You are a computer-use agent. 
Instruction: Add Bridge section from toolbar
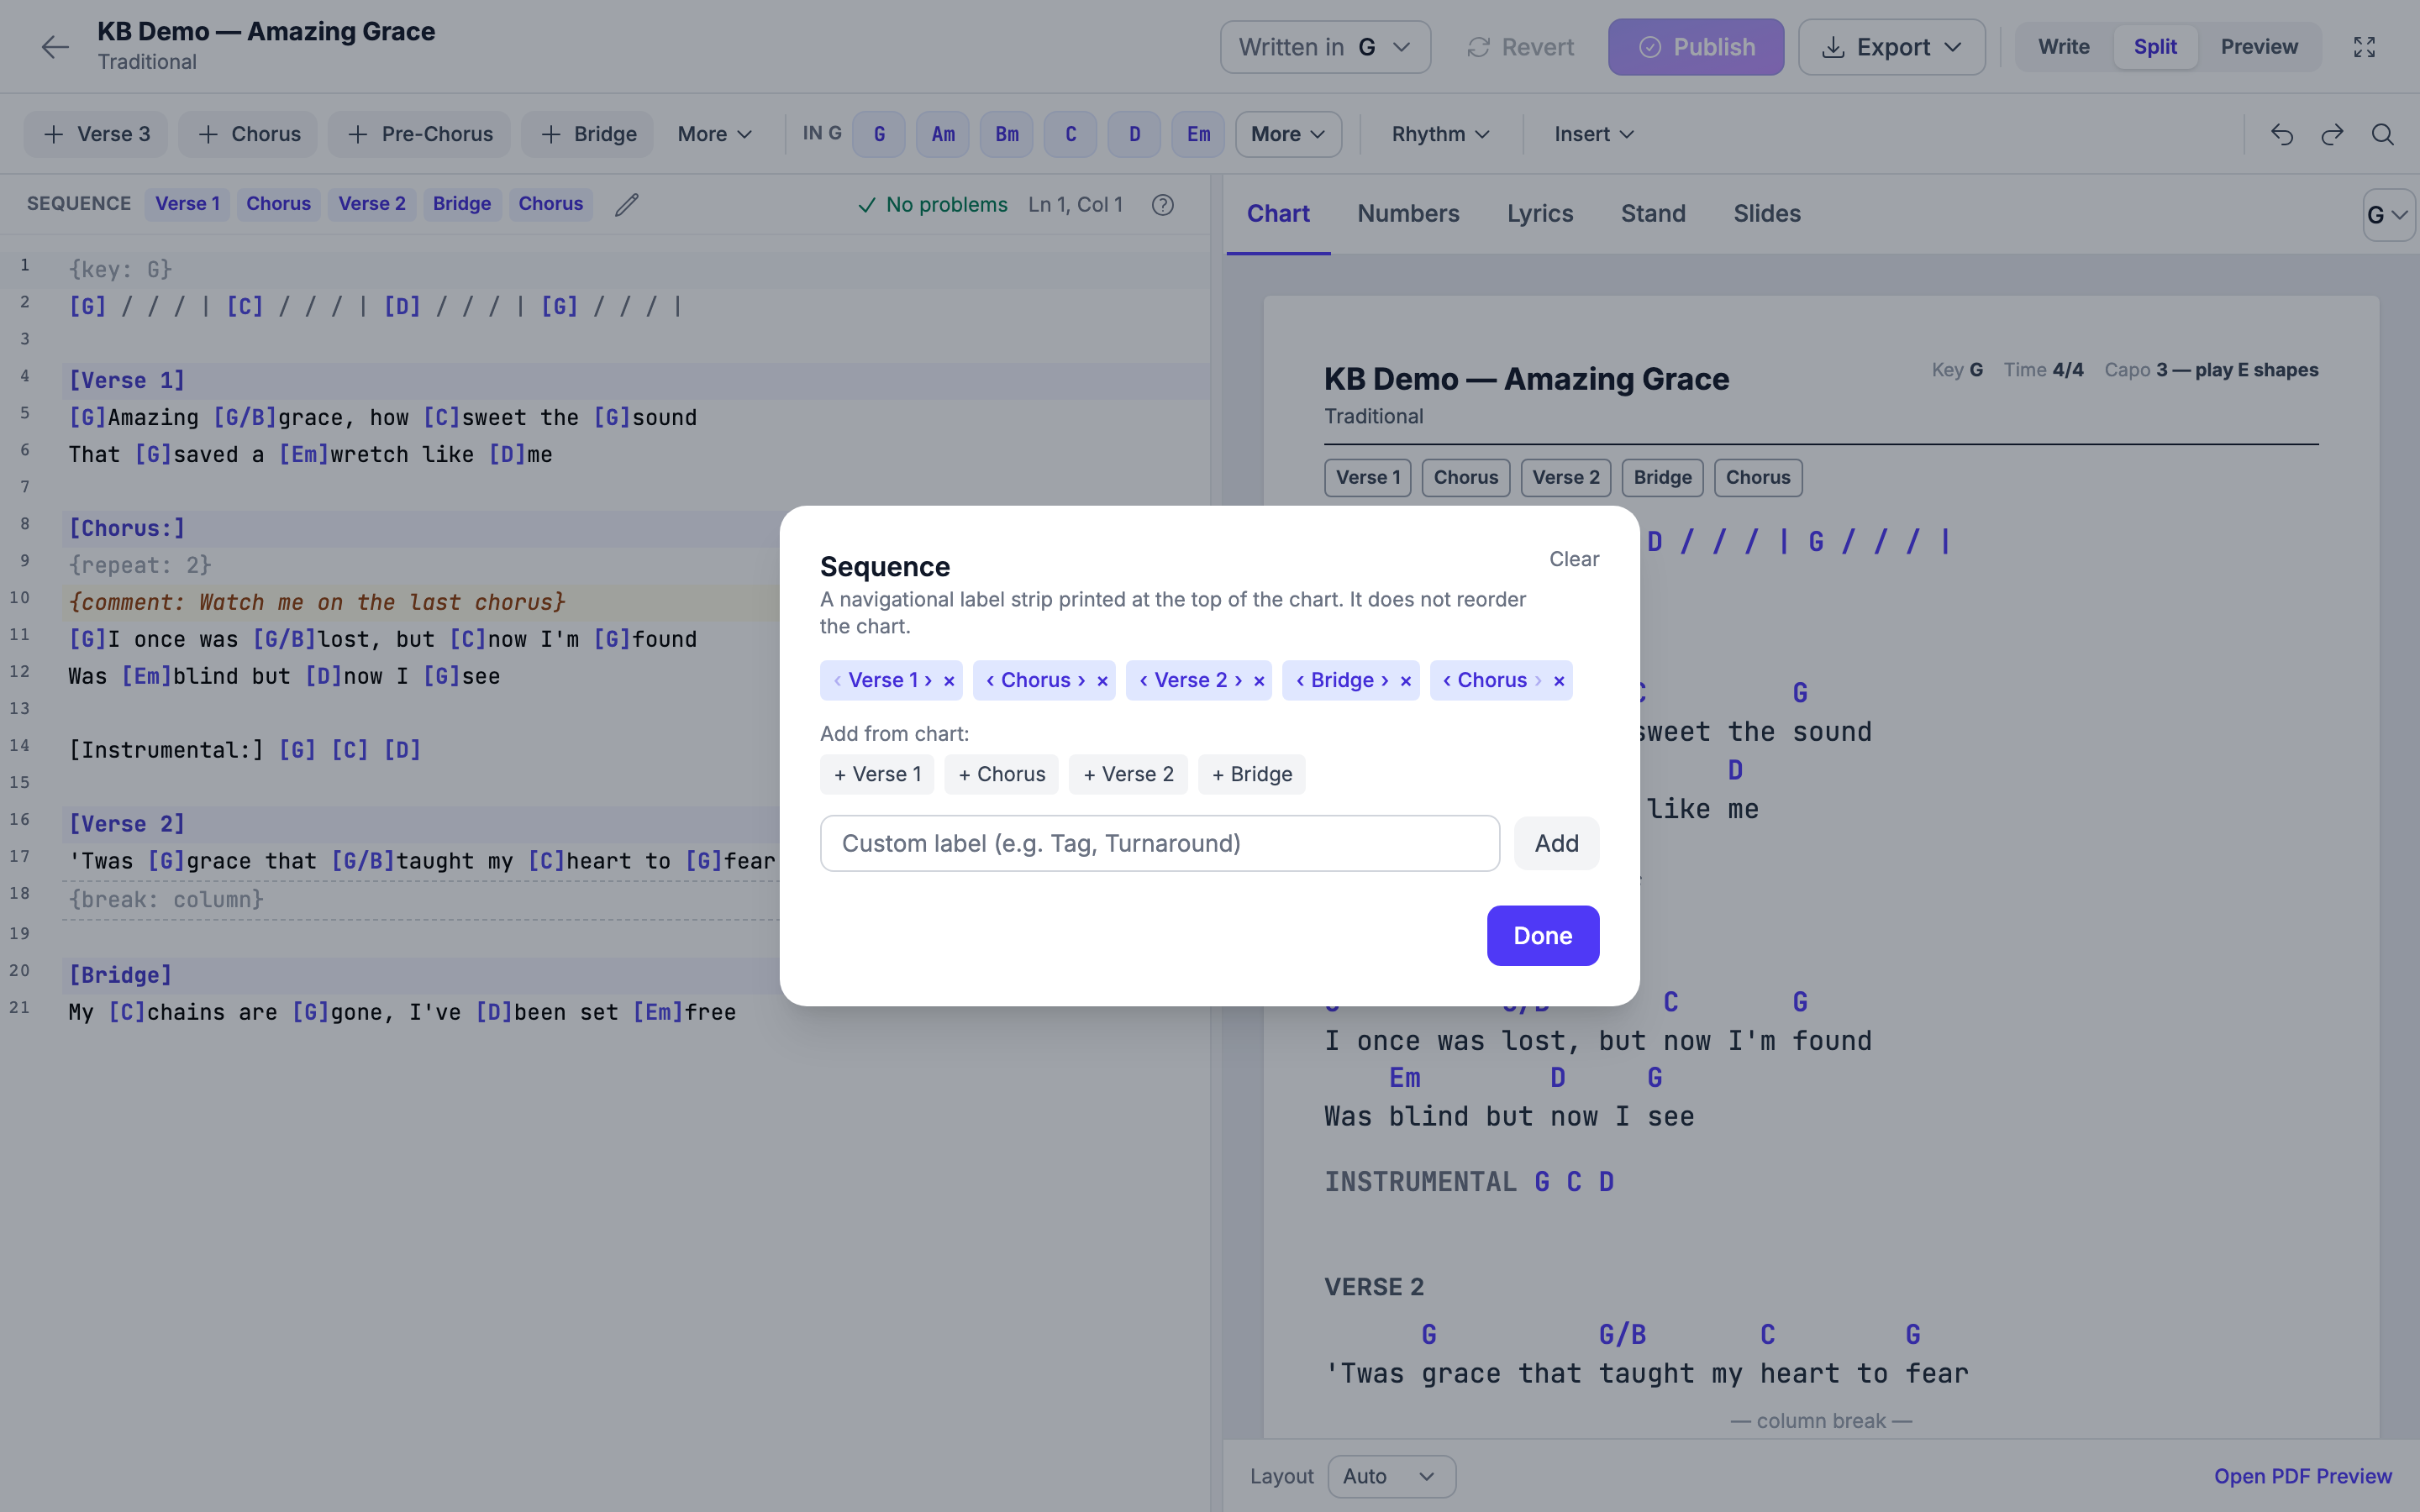click(x=588, y=134)
